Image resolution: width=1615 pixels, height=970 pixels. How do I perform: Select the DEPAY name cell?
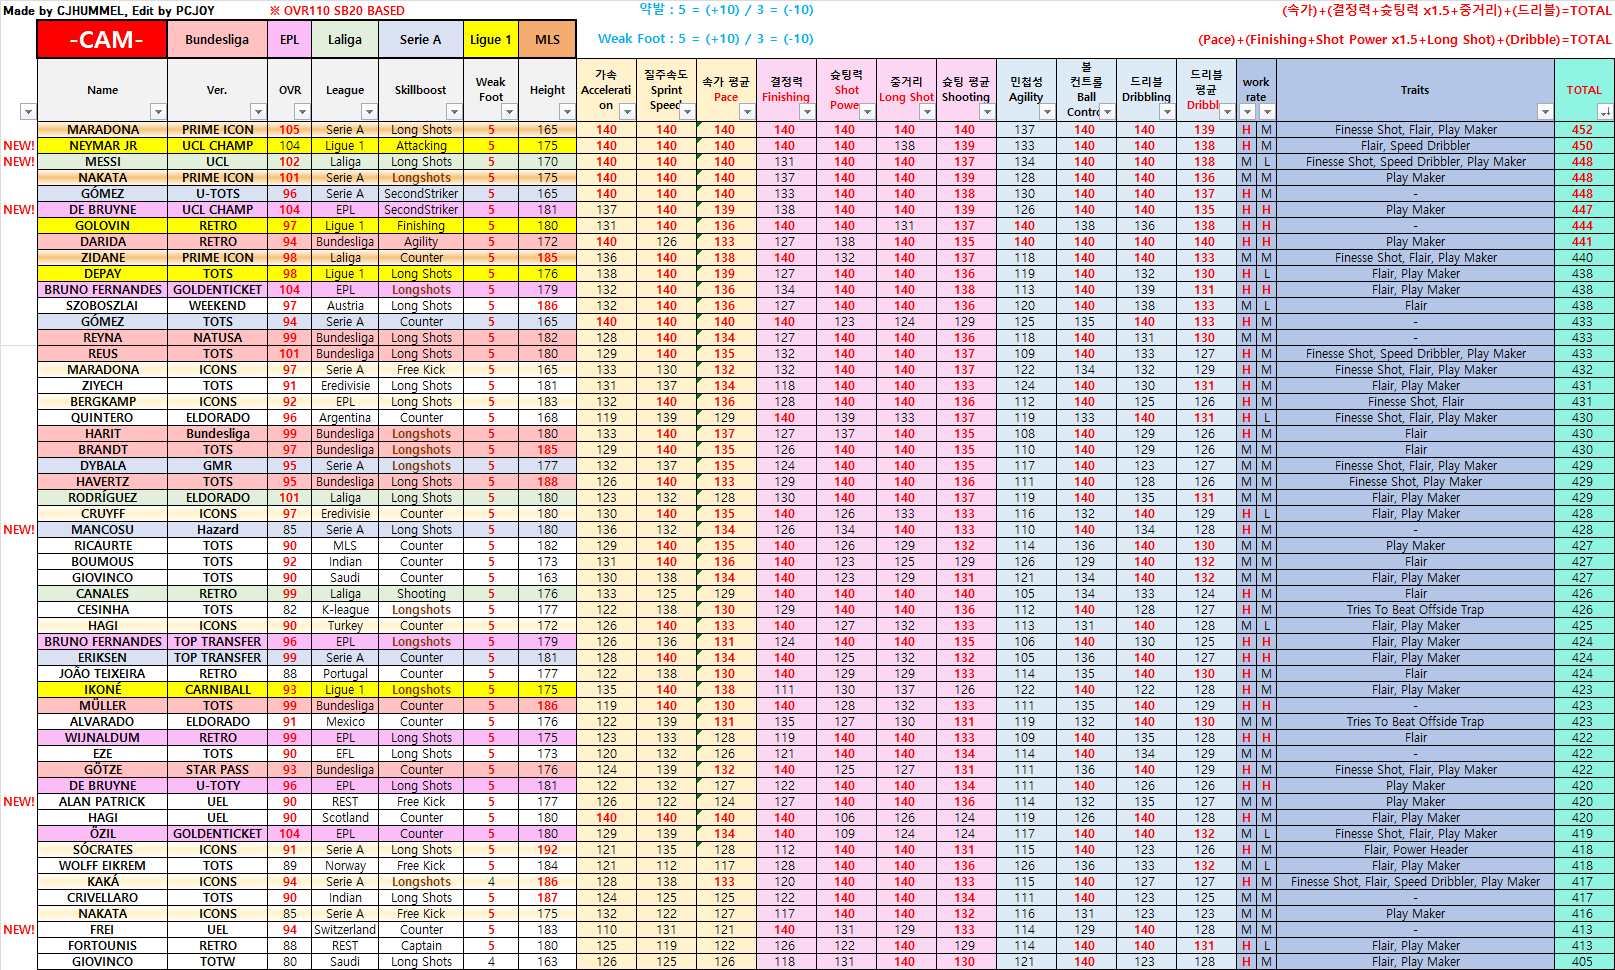102,274
